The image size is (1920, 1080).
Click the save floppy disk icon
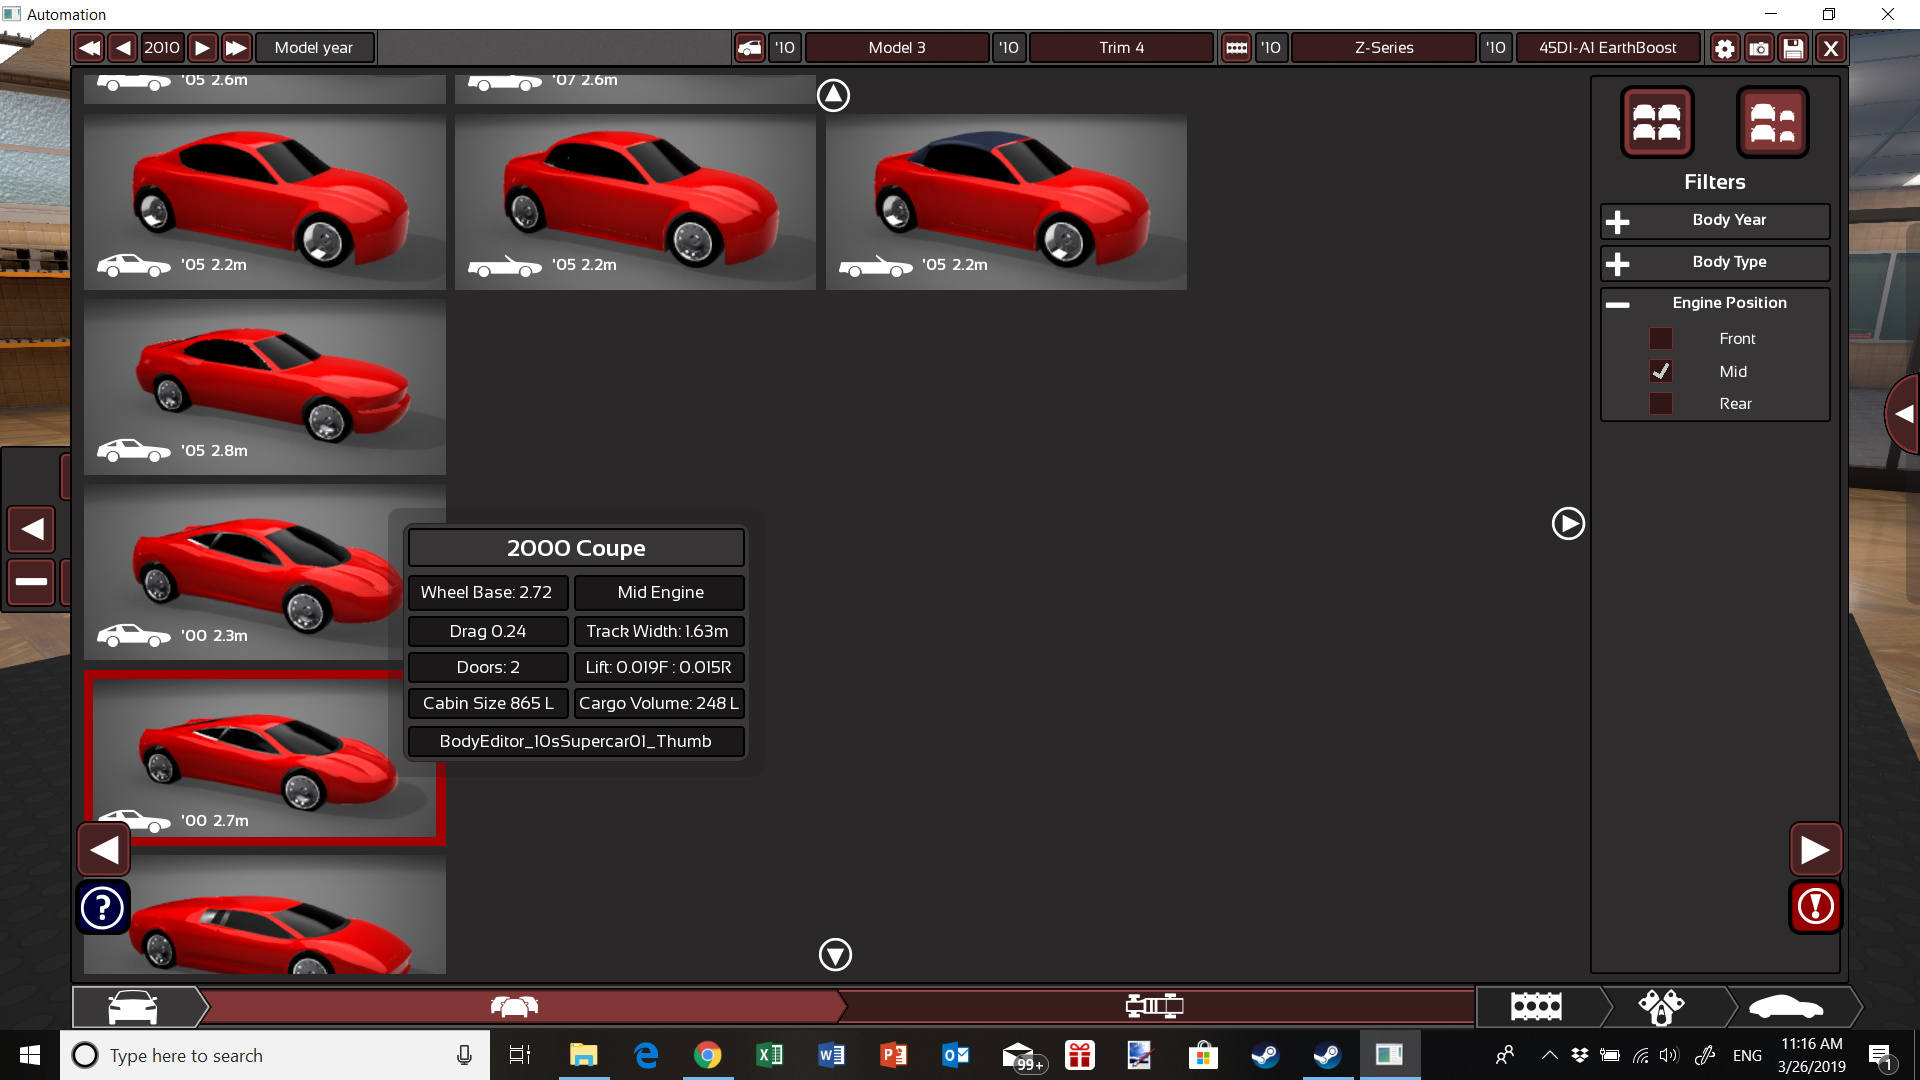[x=1794, y=48]
